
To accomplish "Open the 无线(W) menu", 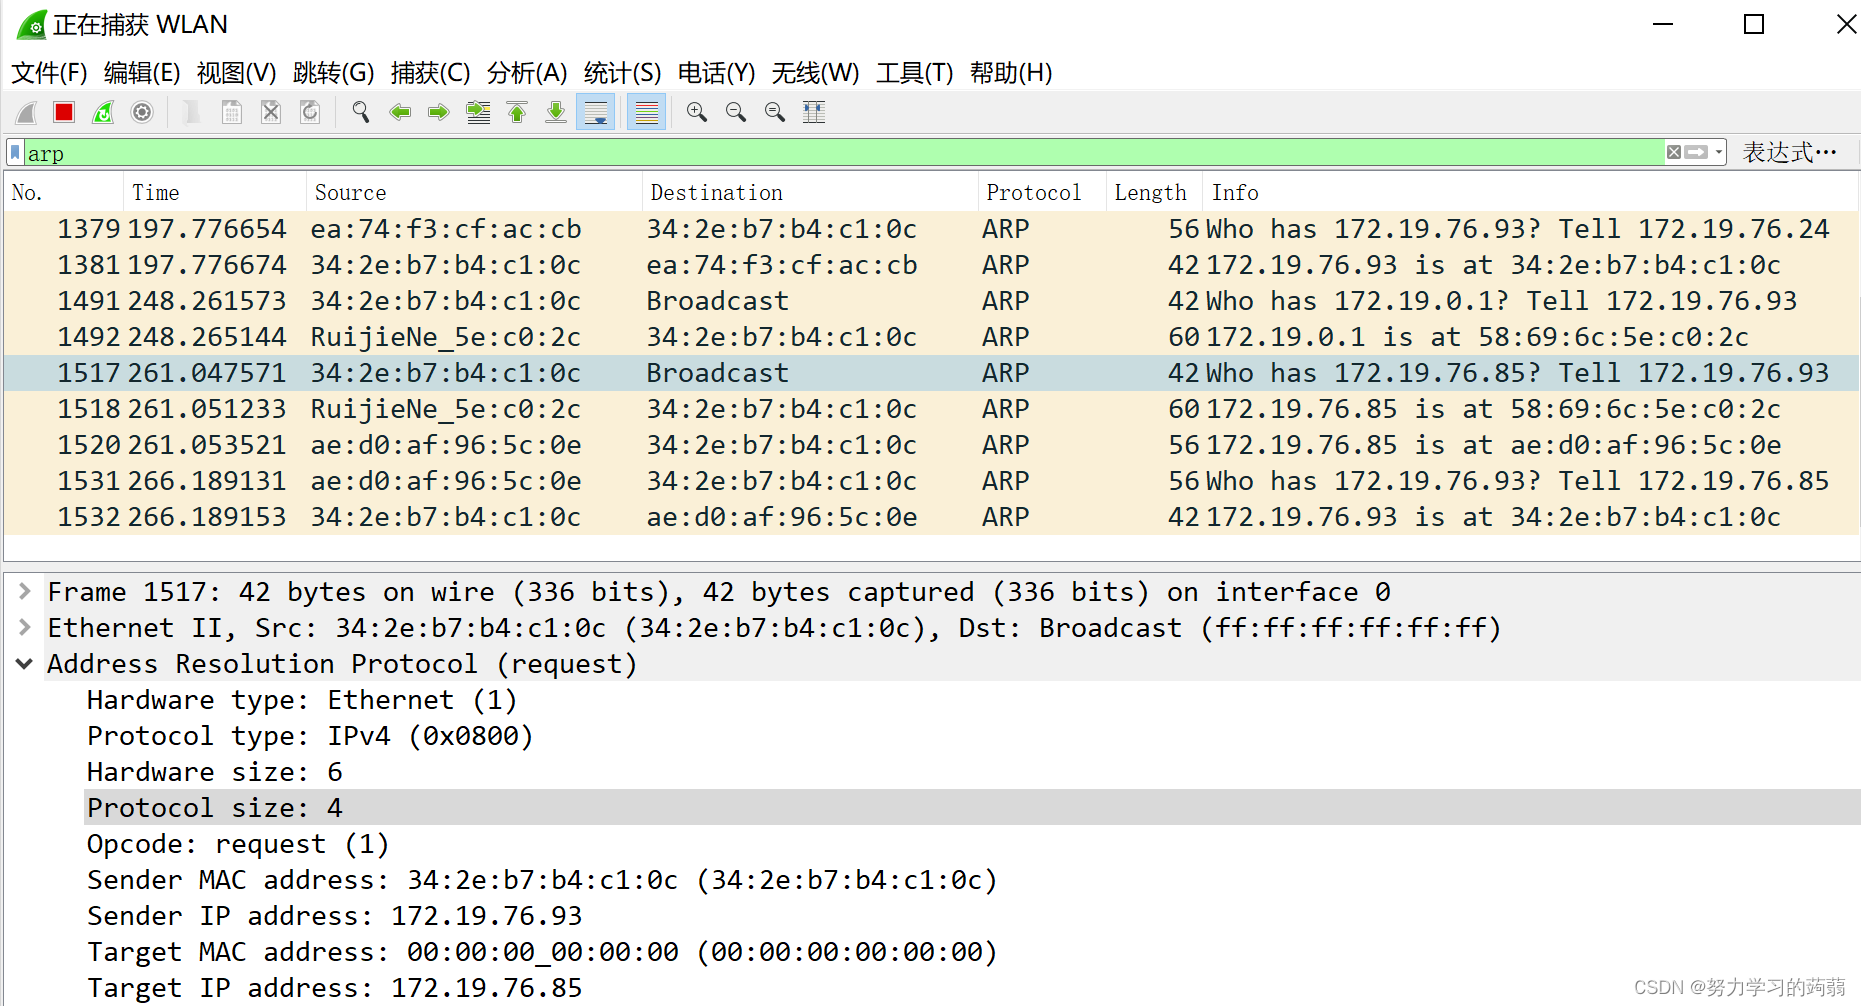I will click(815, 73).
